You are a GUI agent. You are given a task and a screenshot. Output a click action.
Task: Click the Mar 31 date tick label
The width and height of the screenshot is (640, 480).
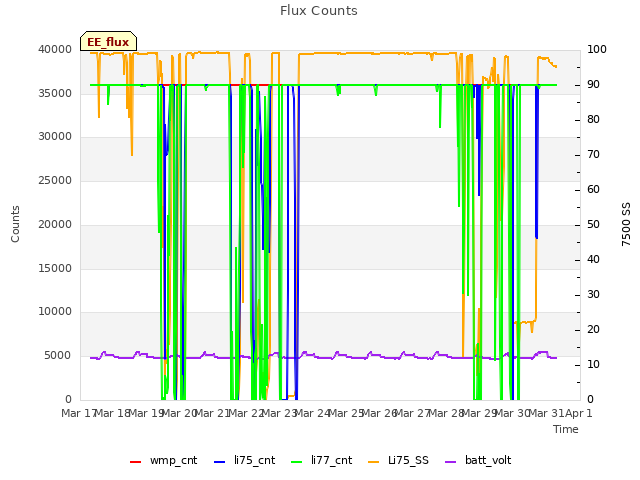click(x=546, y=413)
